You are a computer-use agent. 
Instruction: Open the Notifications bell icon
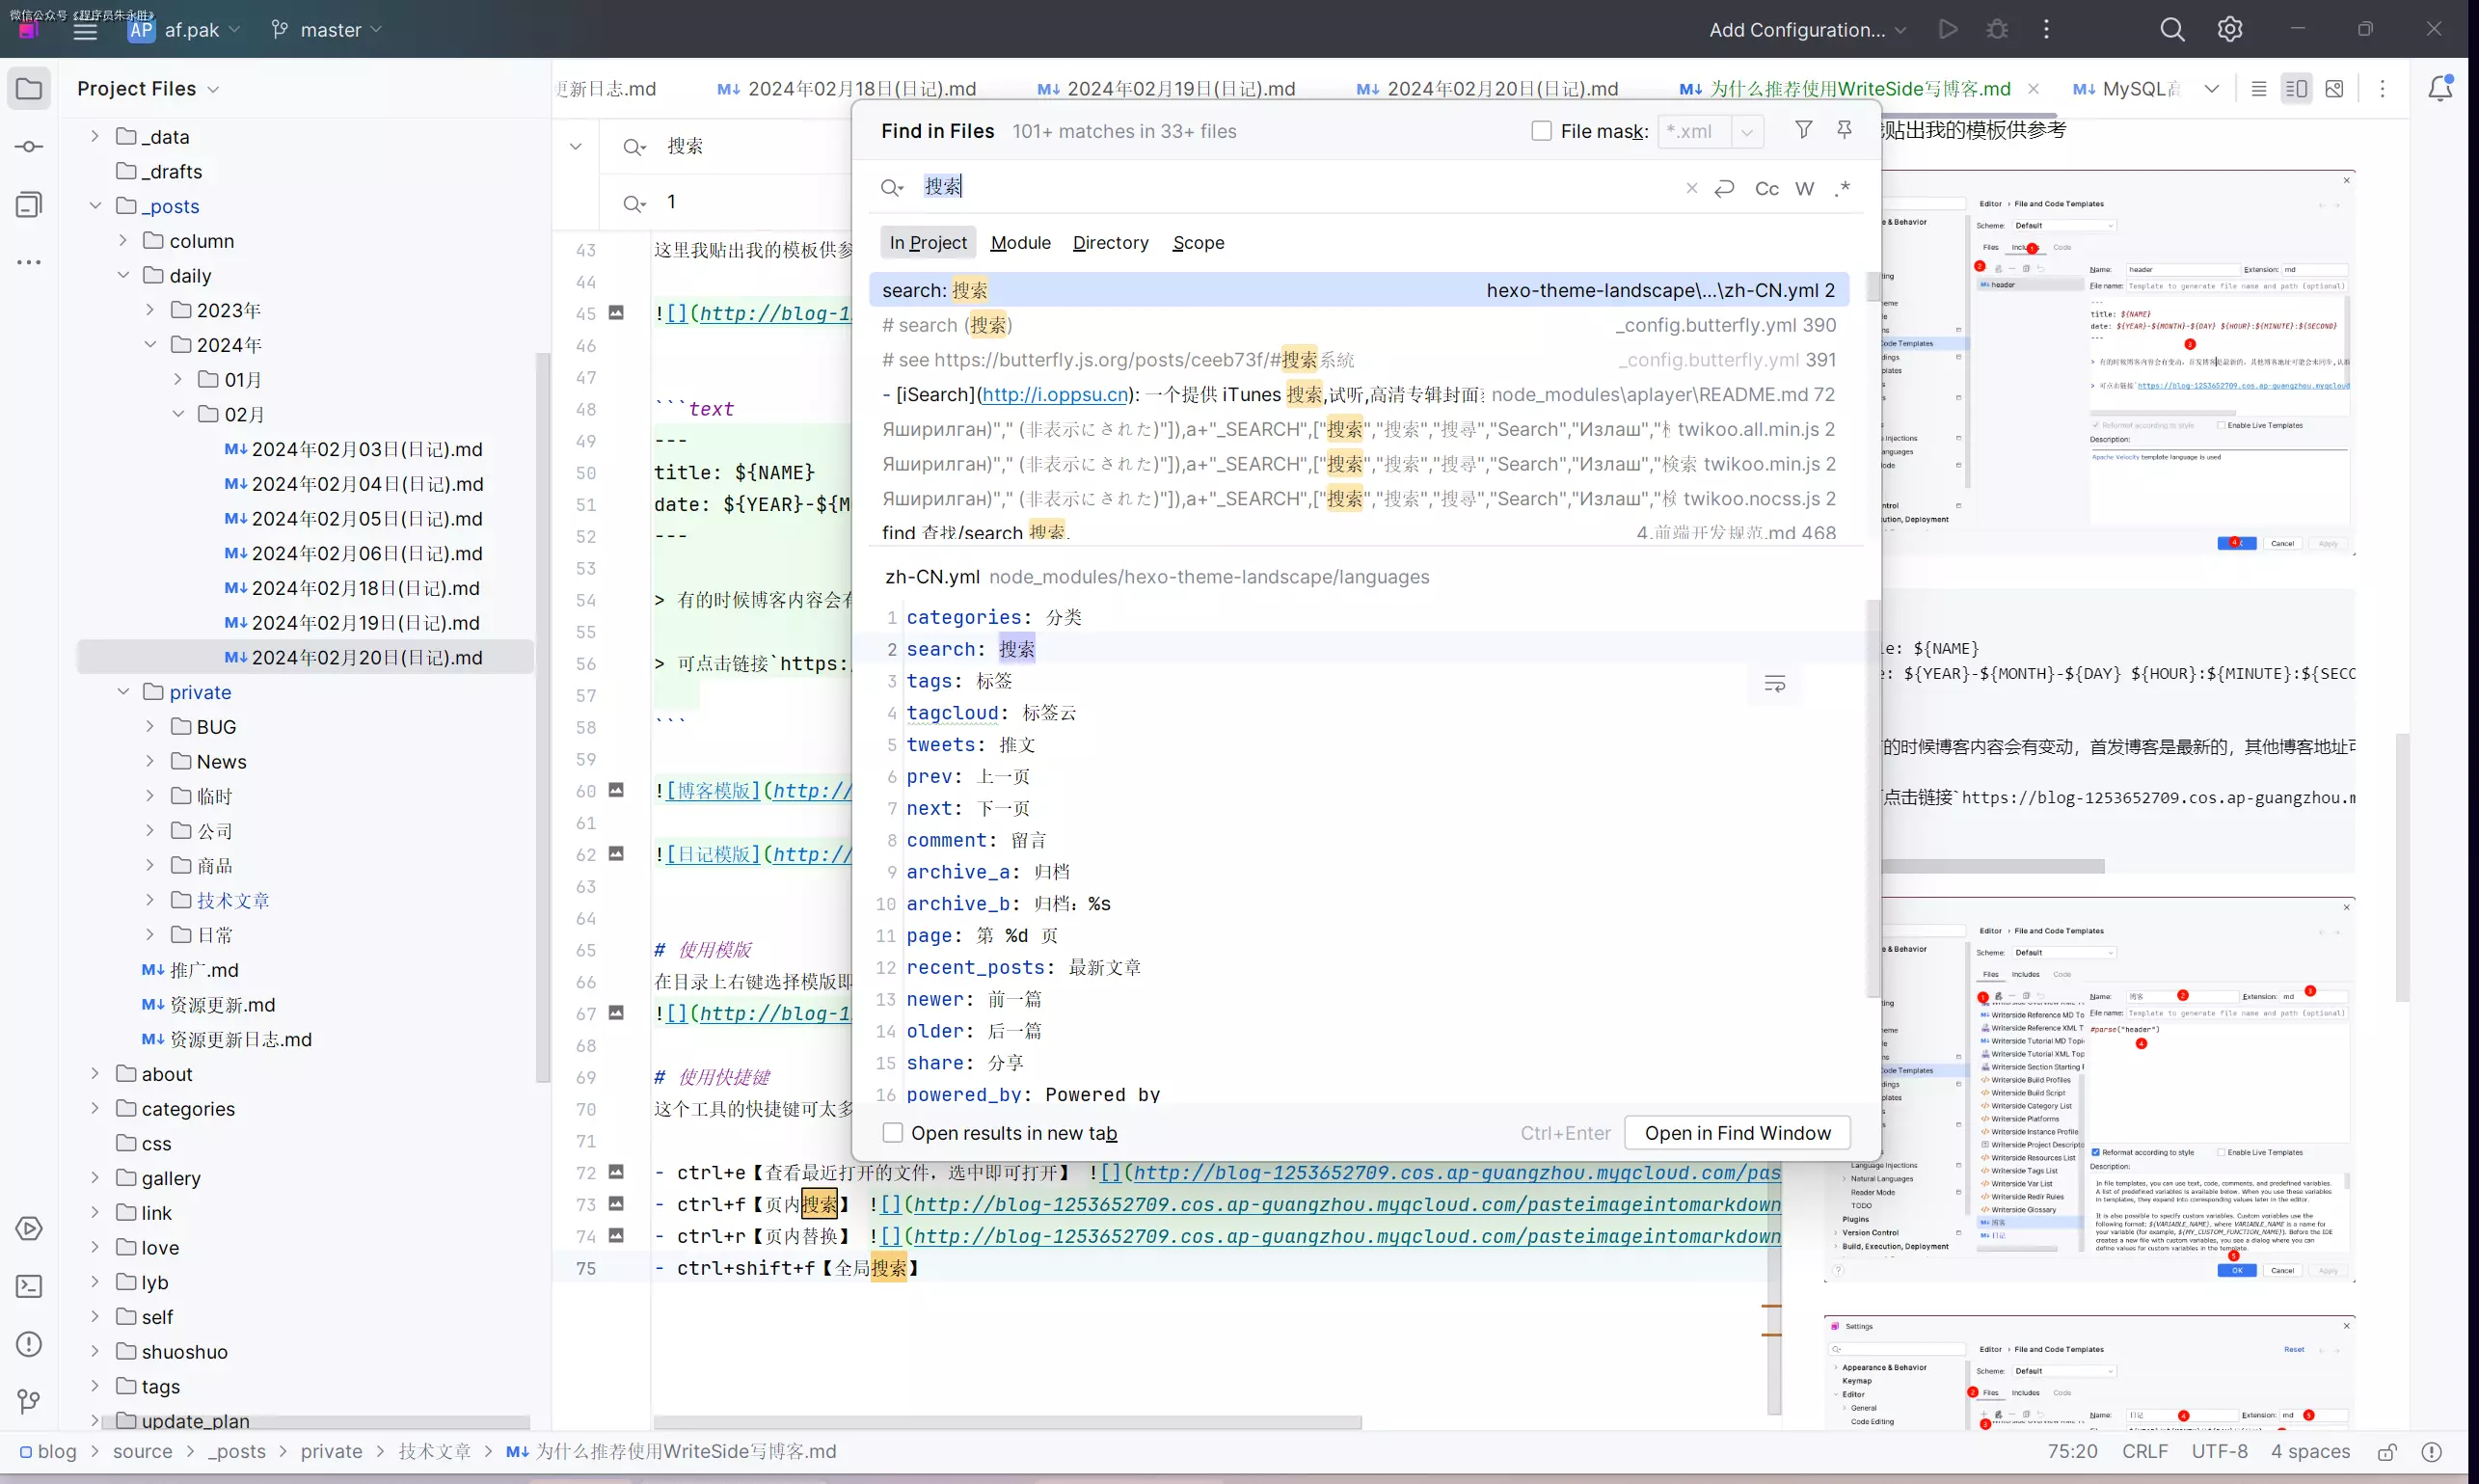pos(2440,89)
